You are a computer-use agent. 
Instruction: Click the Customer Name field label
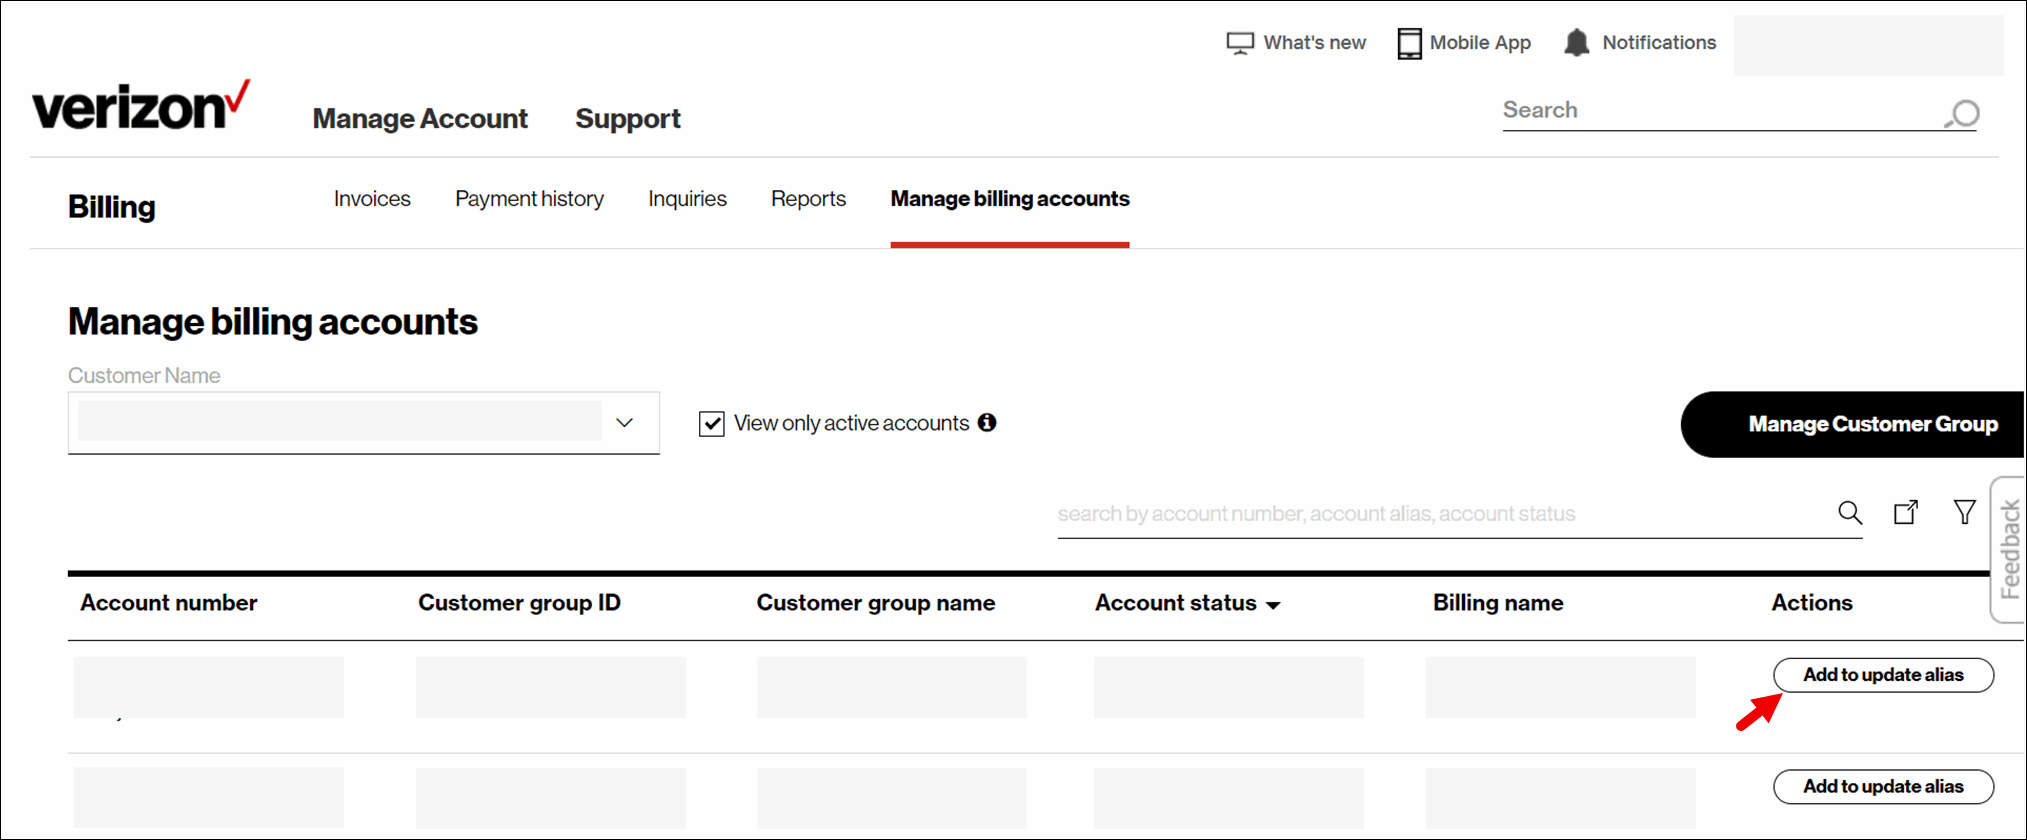coord(144,376)
